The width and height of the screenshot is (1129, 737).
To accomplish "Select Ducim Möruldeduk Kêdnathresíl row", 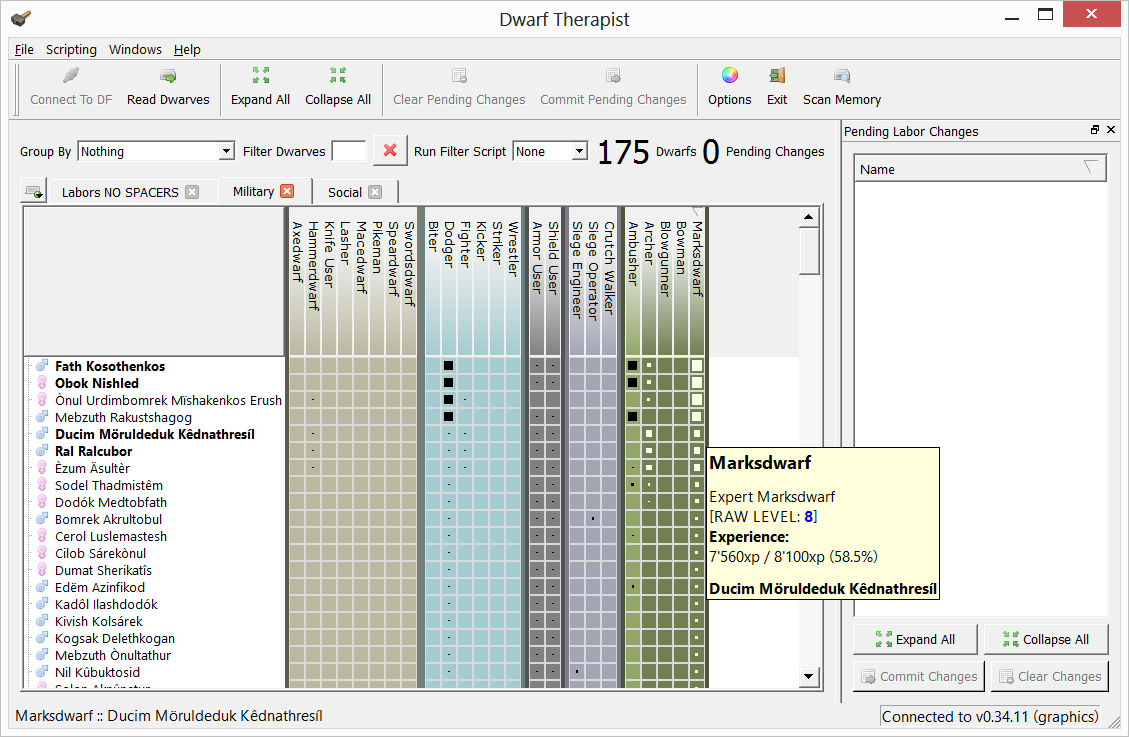I will pyautogui.click(x=155, y=434).
